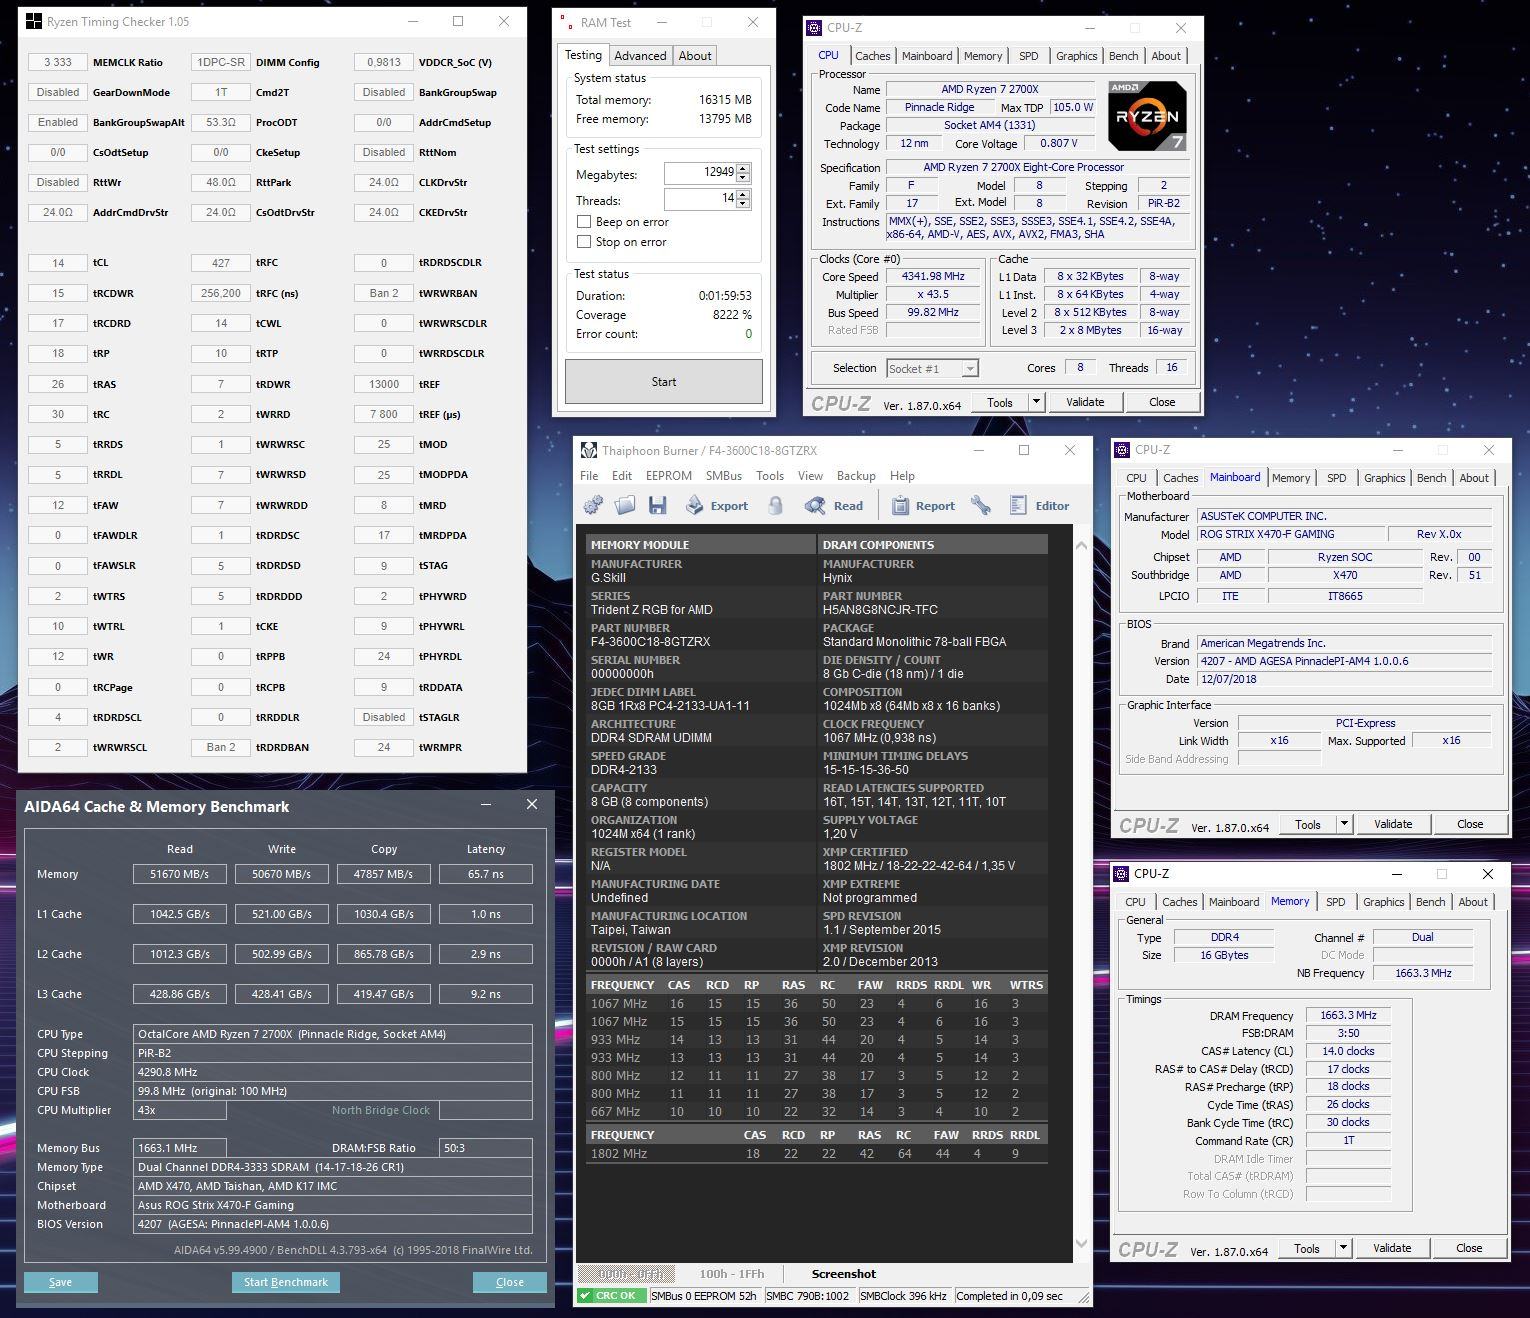
Task: Expand Tools dropdown arrow in CPU-Z Memory window
Action: click(x=1343, y=1248)
